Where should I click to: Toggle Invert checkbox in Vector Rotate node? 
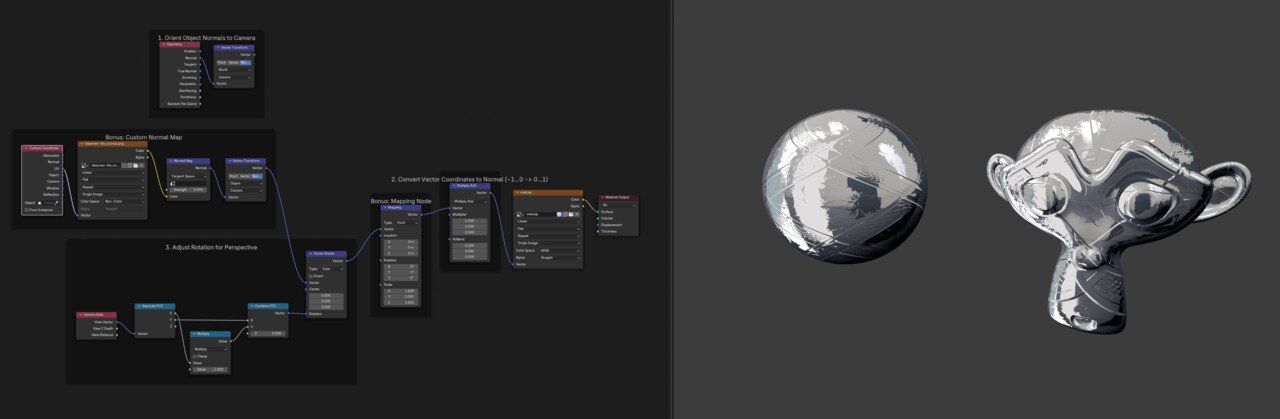(x=311, y=276)
